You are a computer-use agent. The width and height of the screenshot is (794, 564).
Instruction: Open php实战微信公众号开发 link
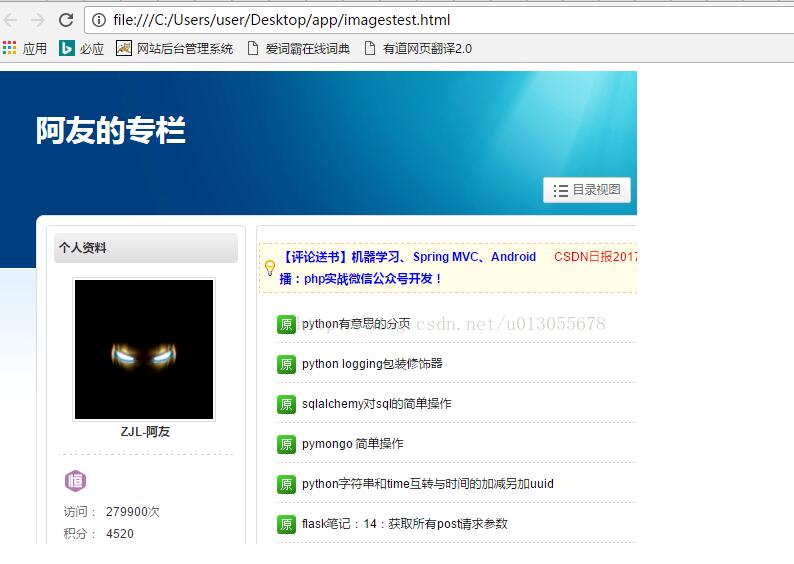coord(361,278)
